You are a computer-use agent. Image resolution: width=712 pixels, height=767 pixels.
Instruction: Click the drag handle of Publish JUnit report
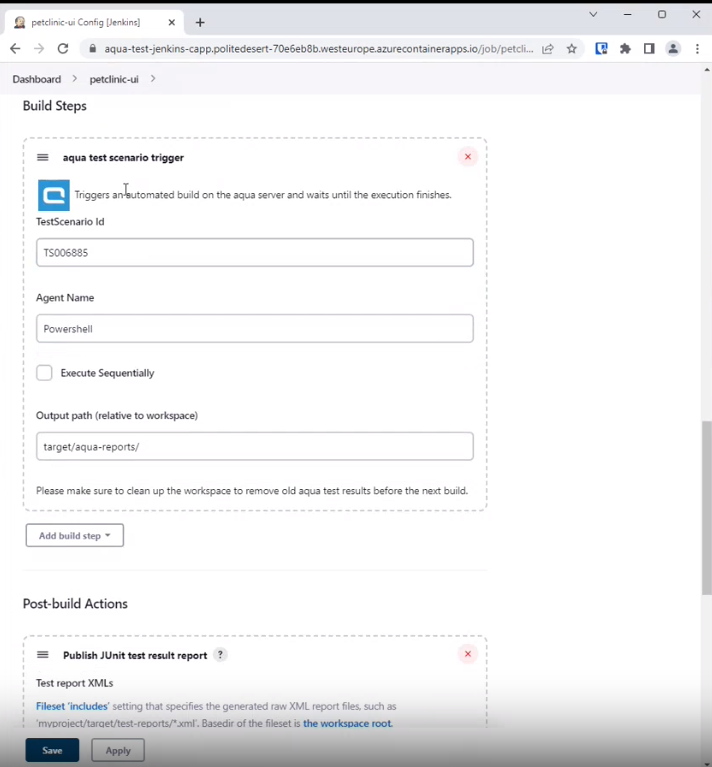click(43, 655)
